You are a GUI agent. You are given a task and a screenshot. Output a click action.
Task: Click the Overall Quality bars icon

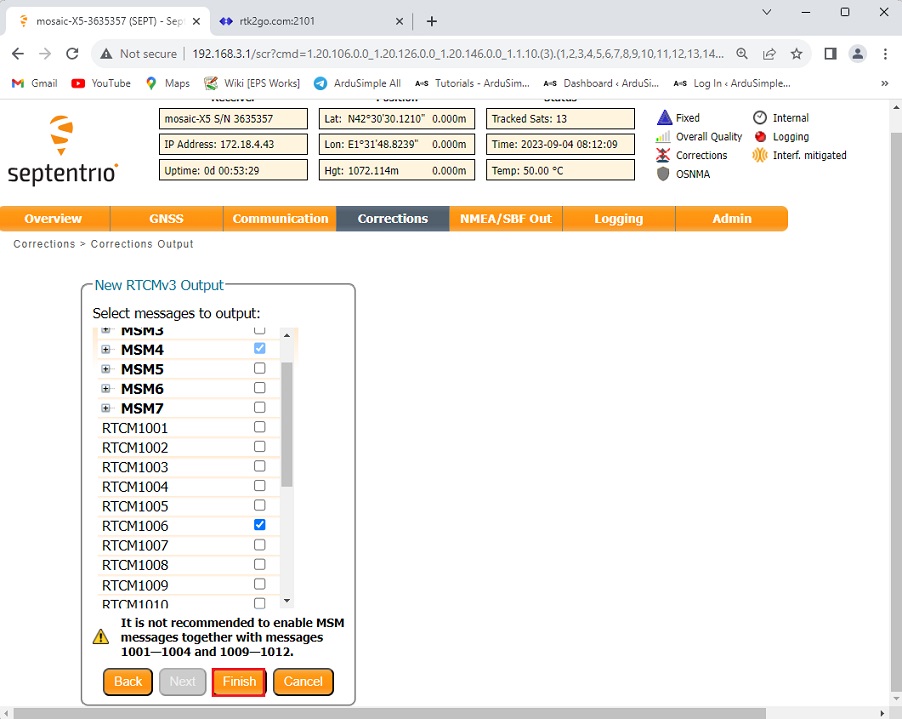663,137
